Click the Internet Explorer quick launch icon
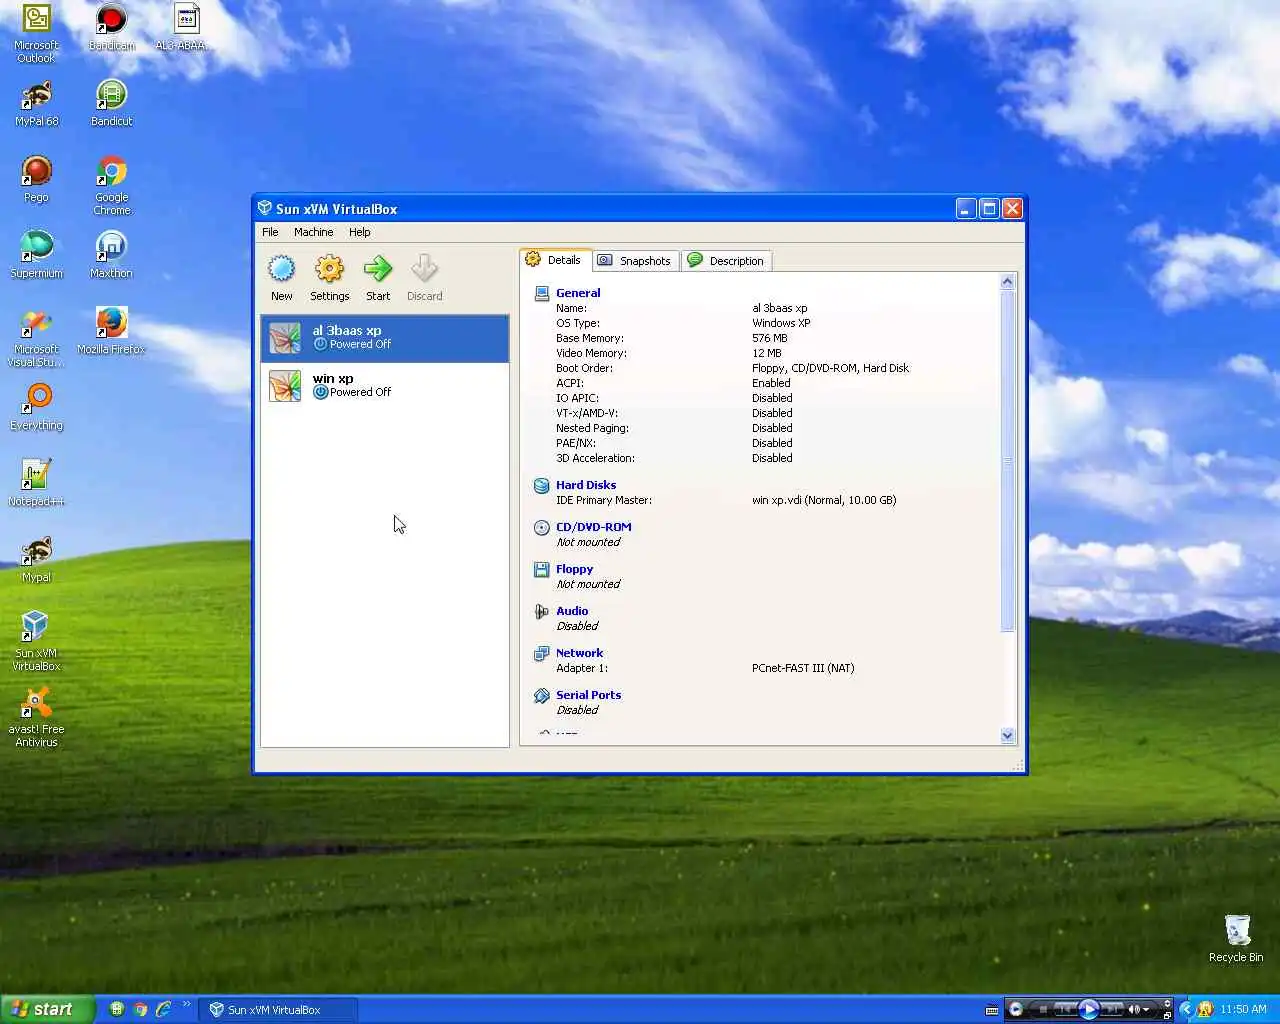The image size is (1280, 1024). click(163, 1010)
